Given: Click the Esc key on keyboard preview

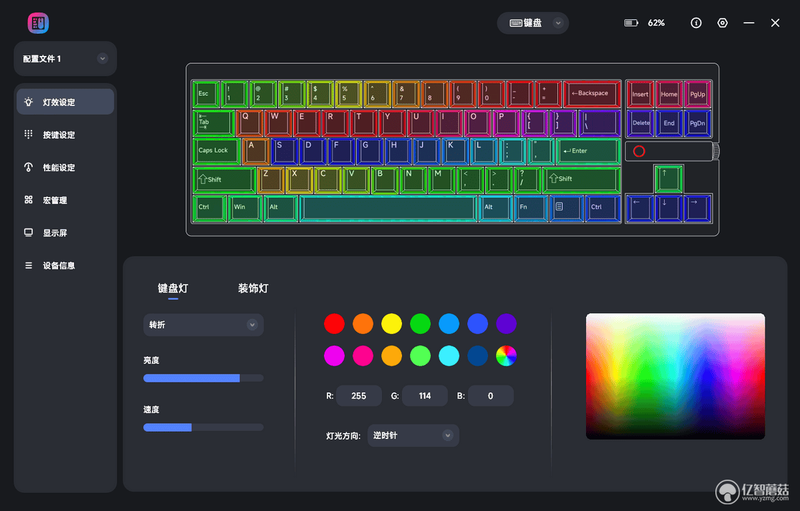Looking at the screenshot, I should click(x=206, y=94).
